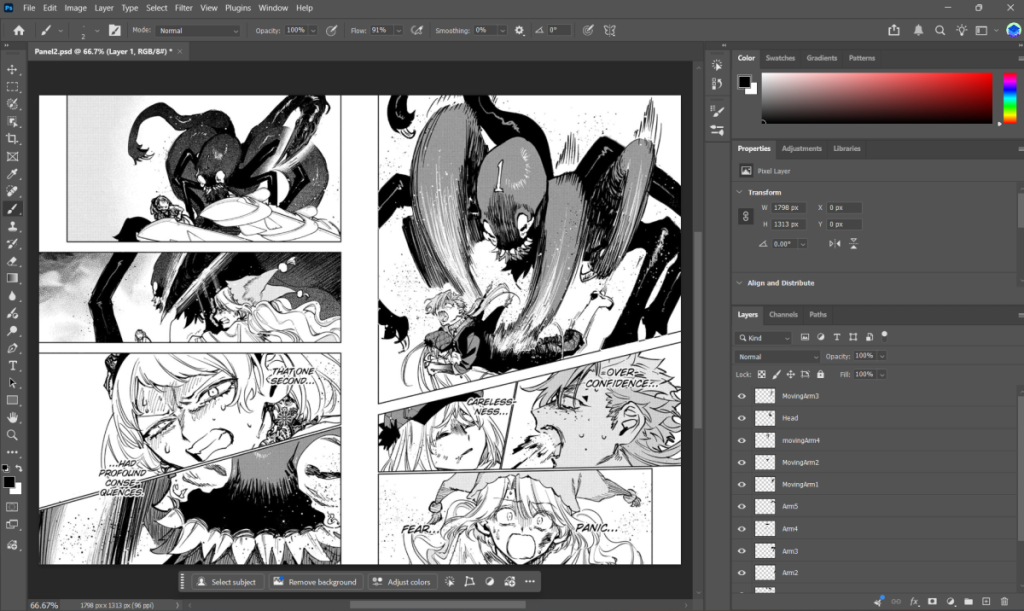Image resolution: width=1024 pixels, height=611 pixels.
Task: Click the Select subject button
Action: pos(227,582)
